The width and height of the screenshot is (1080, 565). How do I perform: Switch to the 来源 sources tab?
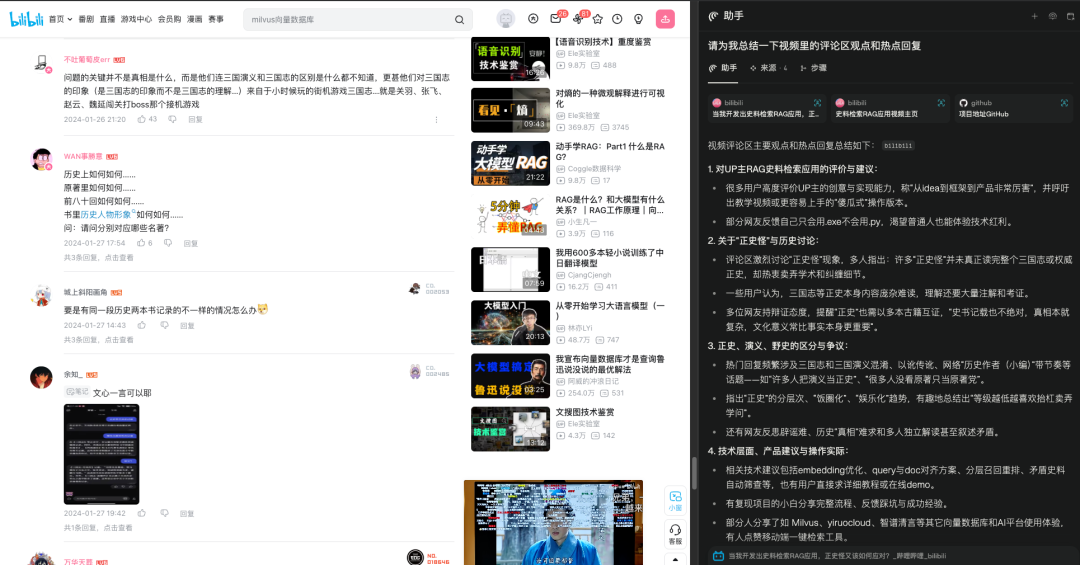point(768,68)
